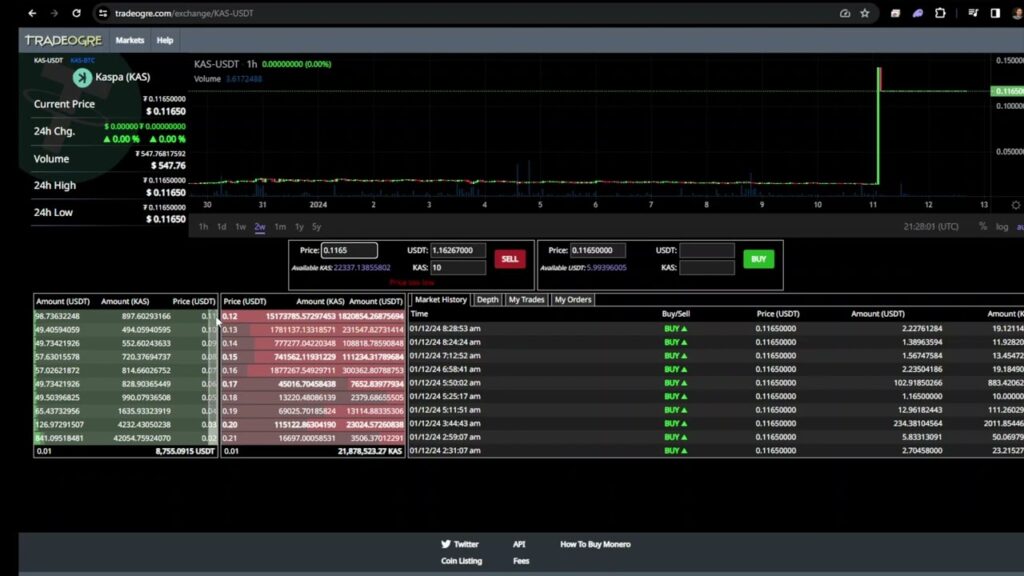
Task: Select sell order at price 0.15
Action: [x=313, y=357]
